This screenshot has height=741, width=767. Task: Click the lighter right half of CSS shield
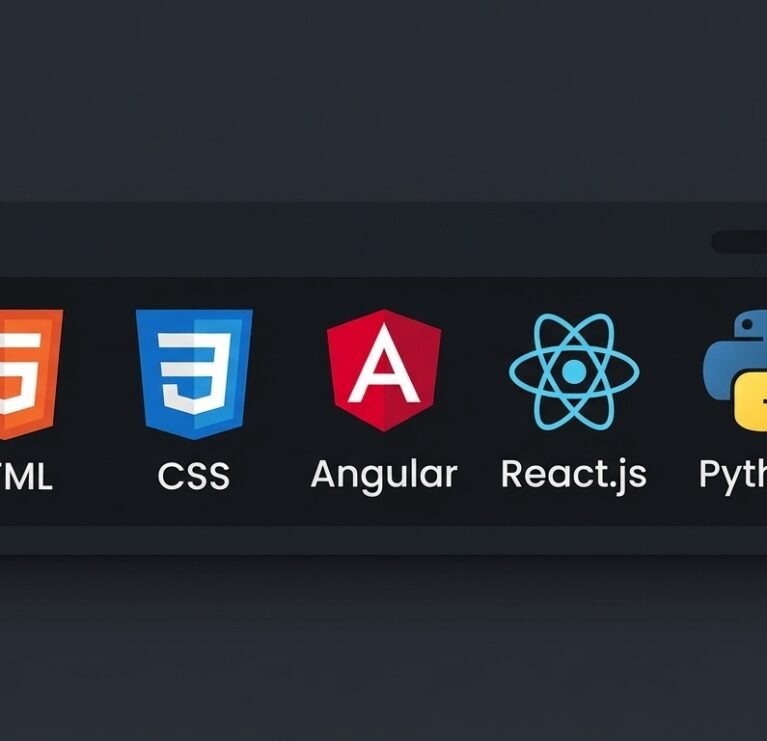click(x=224, y=374)
